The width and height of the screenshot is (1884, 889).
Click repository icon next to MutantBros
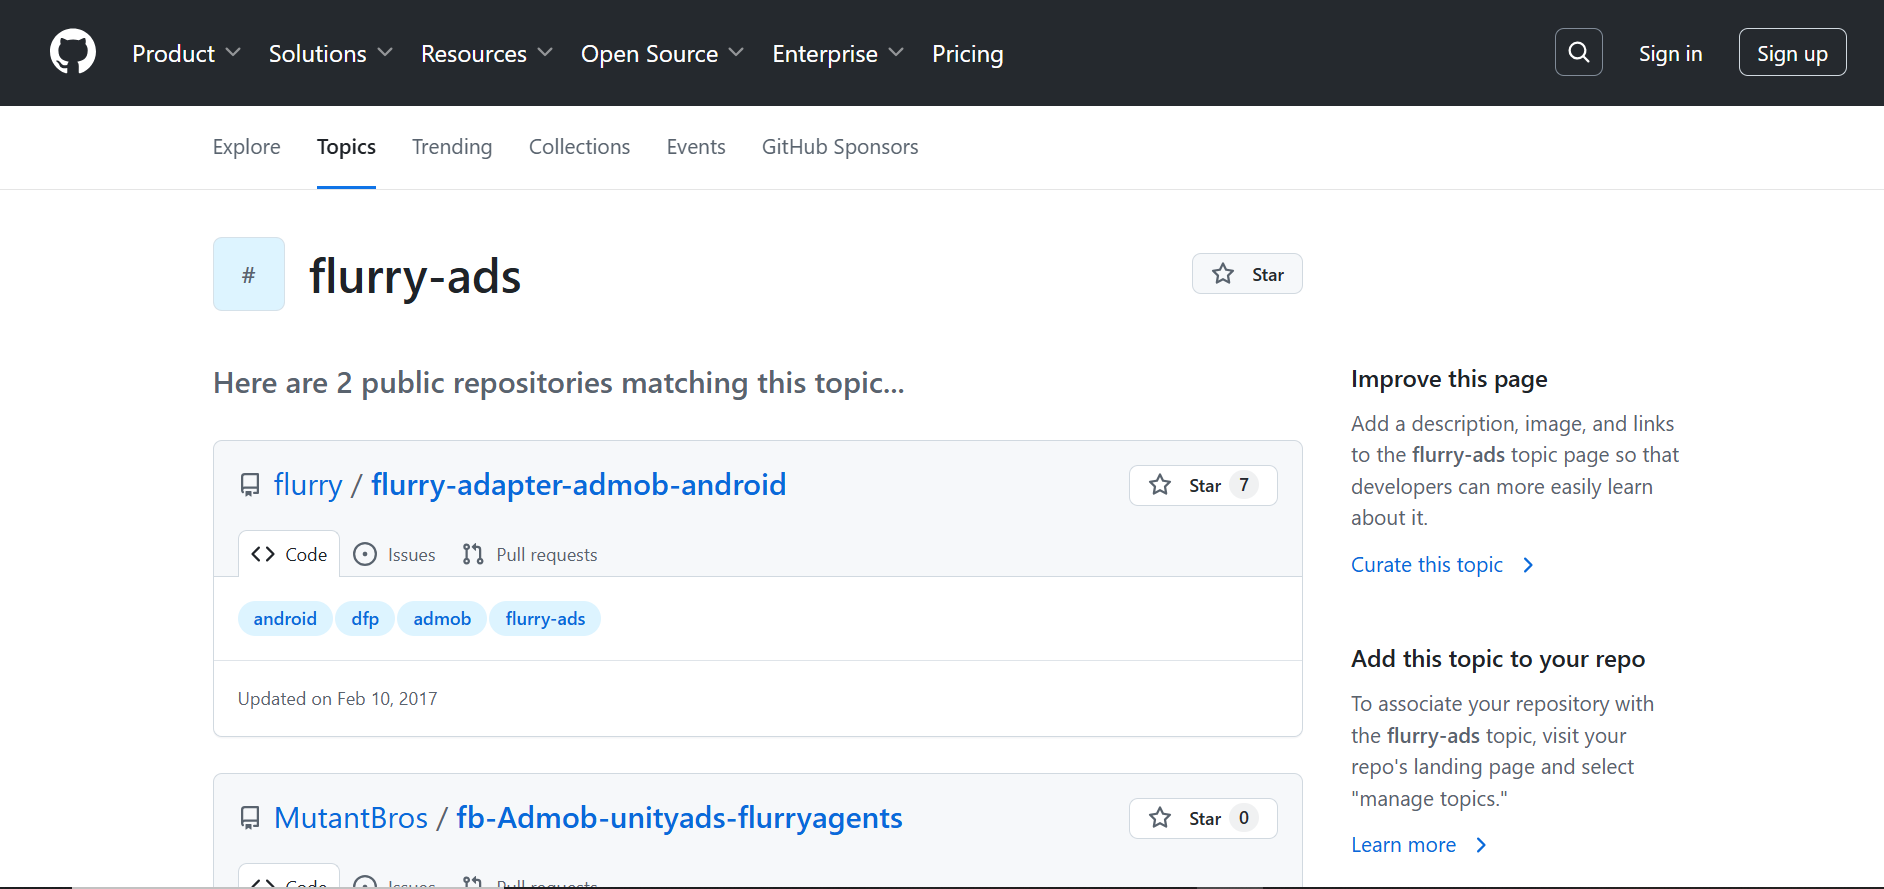[250, 818]
